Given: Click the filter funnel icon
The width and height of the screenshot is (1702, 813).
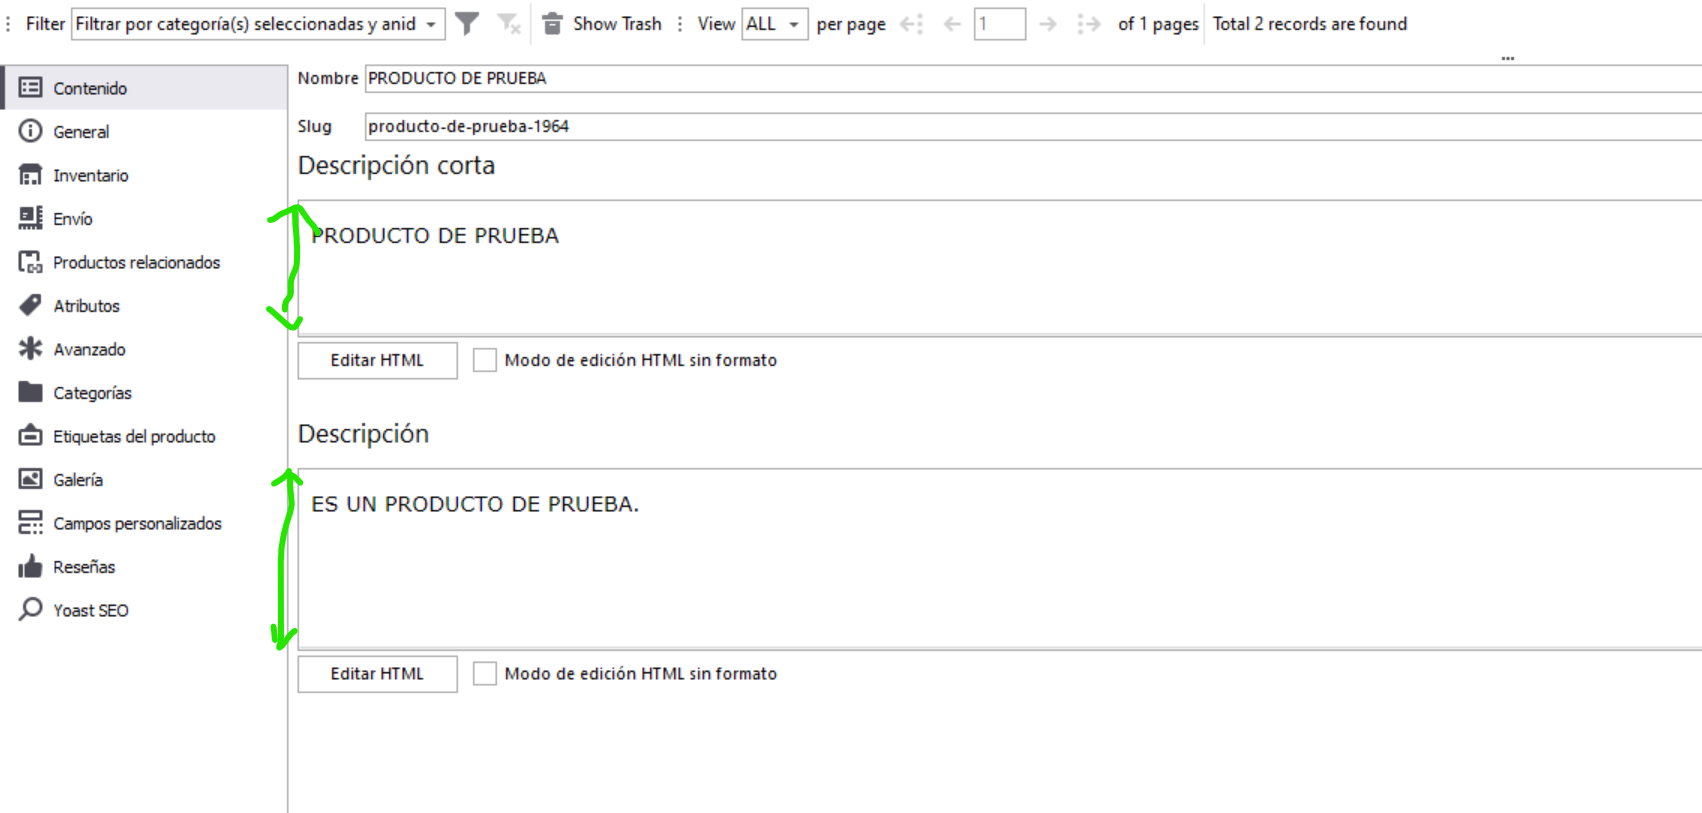Looking at the screenshot, I should point(466,24).
